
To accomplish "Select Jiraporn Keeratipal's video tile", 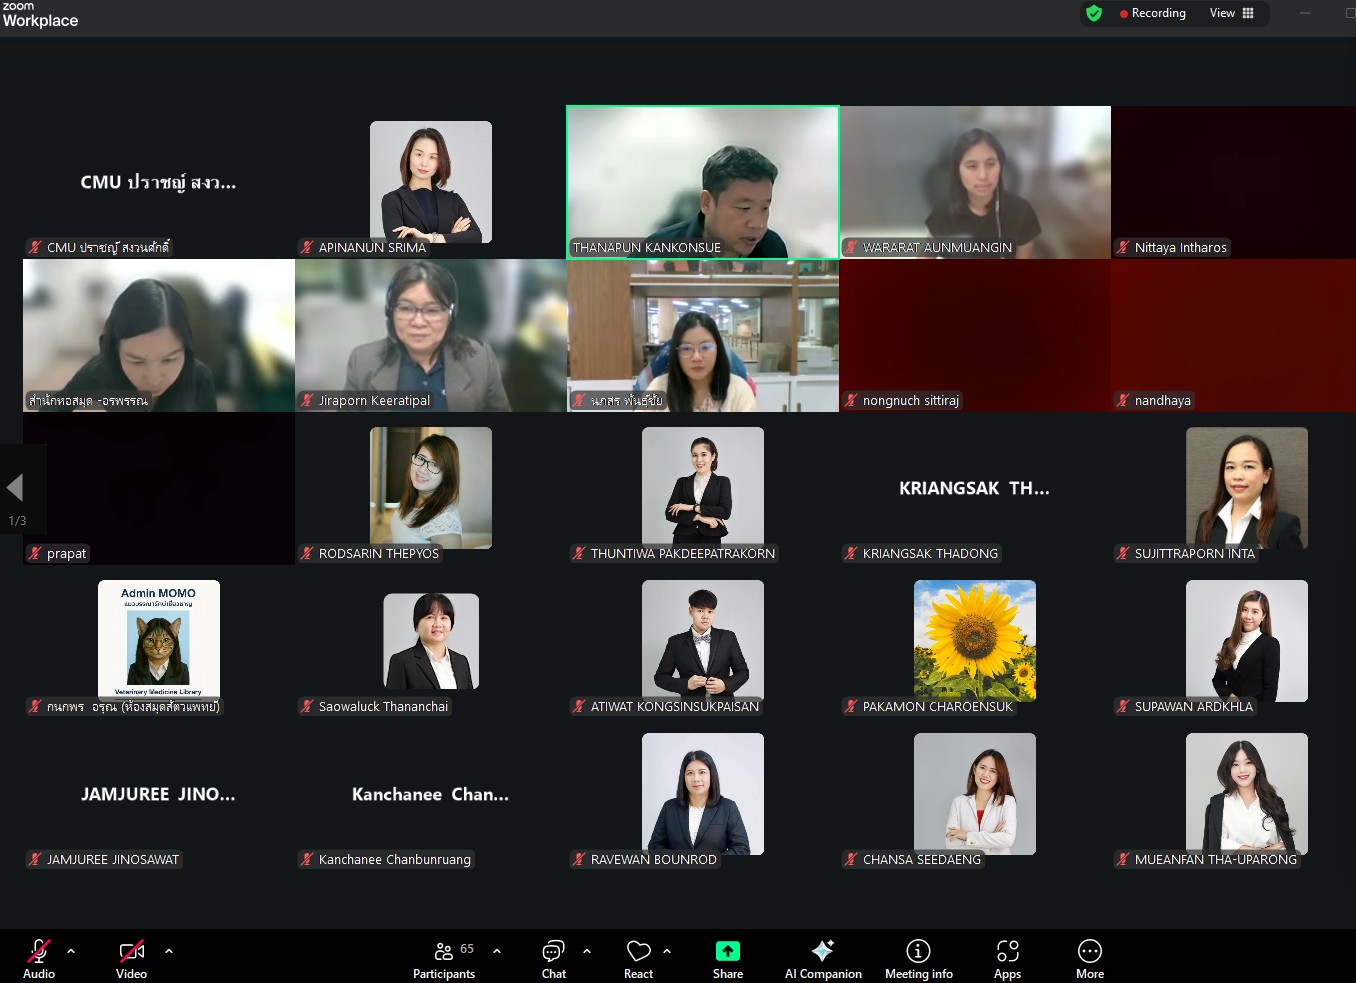I will click(430, 335).
